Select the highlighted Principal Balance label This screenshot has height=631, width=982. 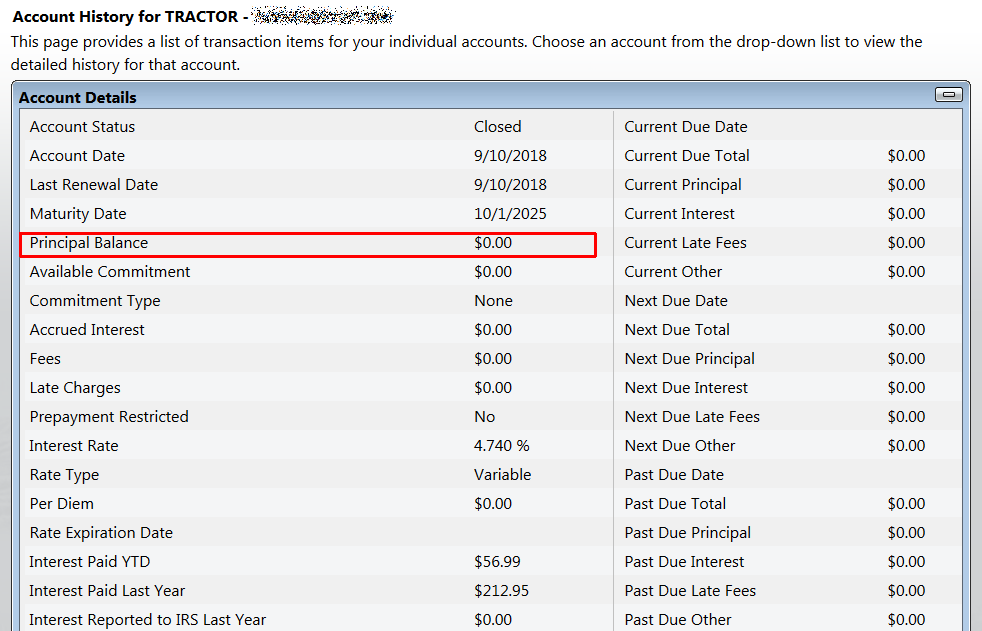click(x=89, y=243)
